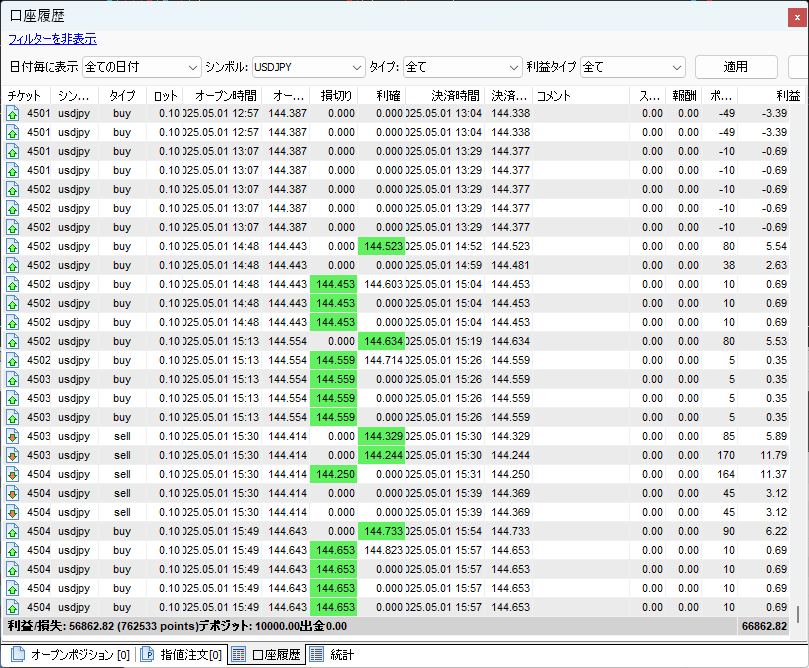Click the フィルターを非表示 link
809x668 pixels.
(53, 39)
